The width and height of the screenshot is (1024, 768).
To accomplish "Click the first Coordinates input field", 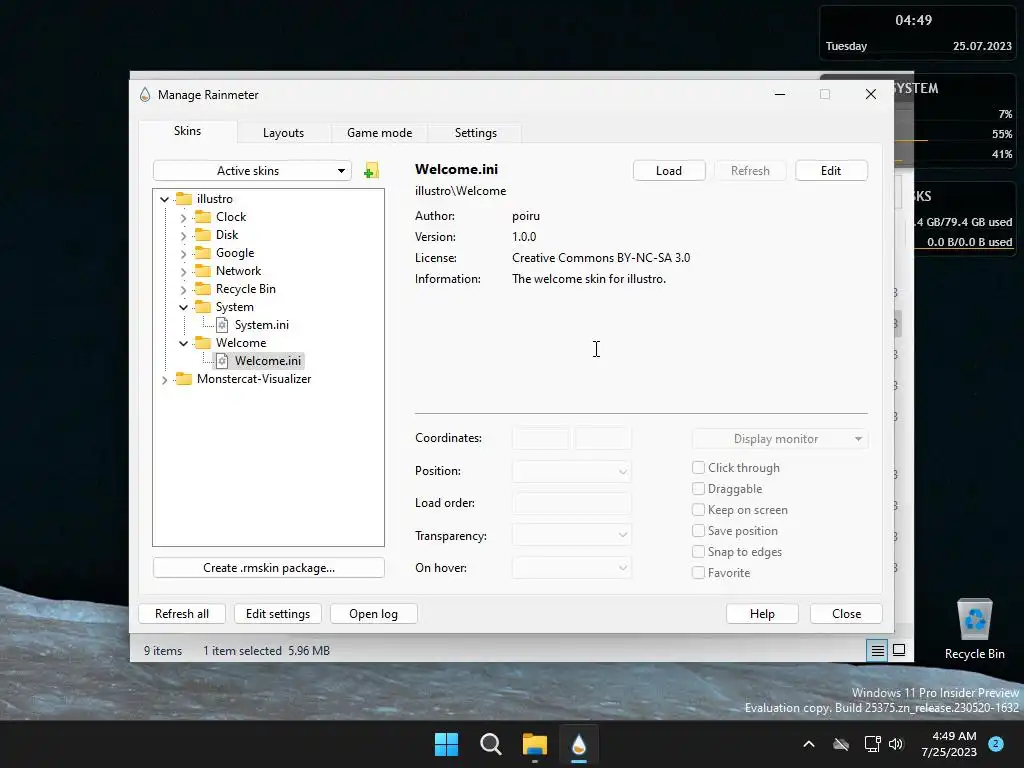I will [541, 438].
